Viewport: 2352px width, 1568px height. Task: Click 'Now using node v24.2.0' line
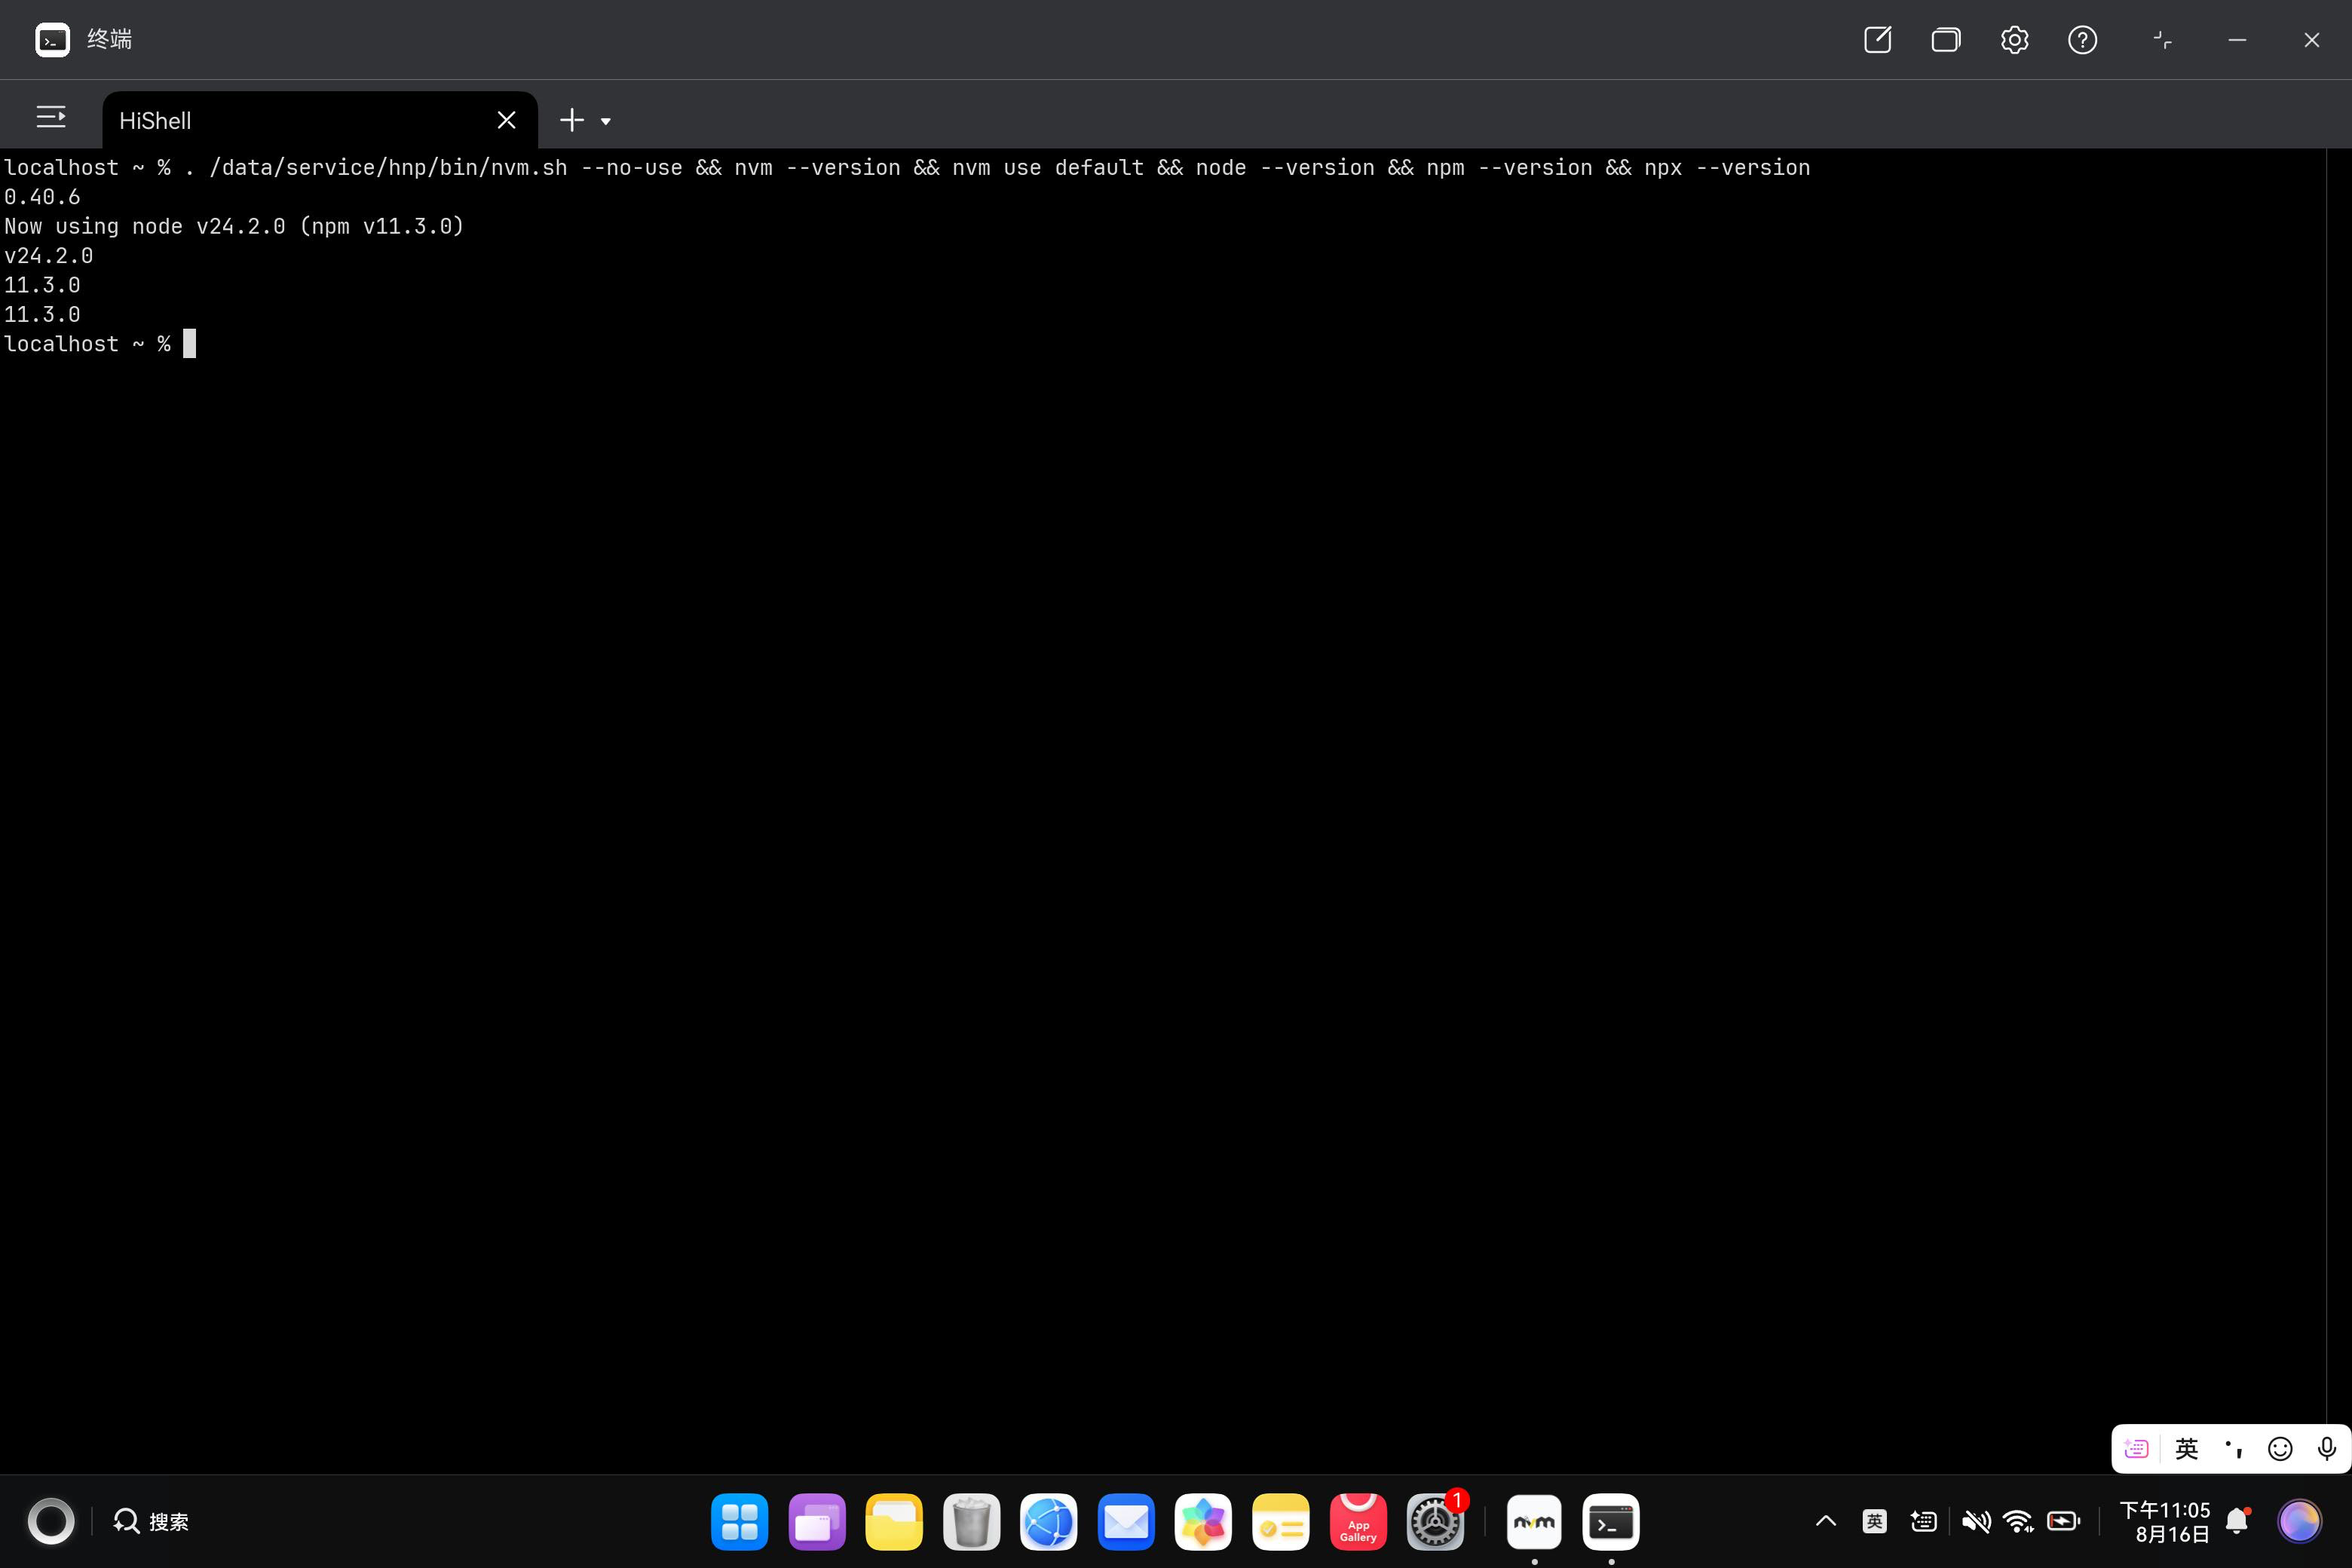point(234,226)
